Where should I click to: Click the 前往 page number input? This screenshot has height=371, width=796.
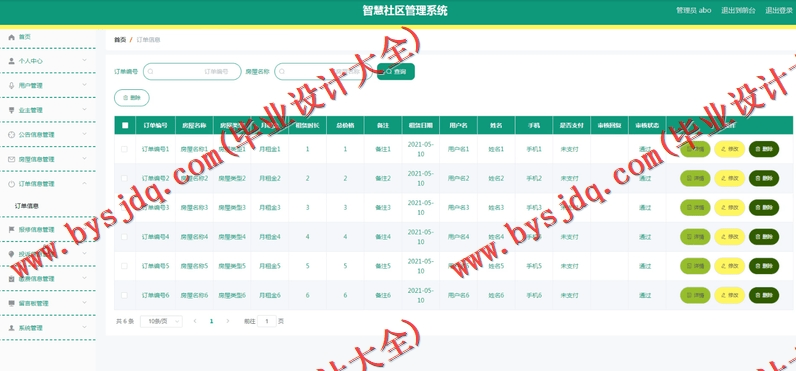[x=267, y=321]
